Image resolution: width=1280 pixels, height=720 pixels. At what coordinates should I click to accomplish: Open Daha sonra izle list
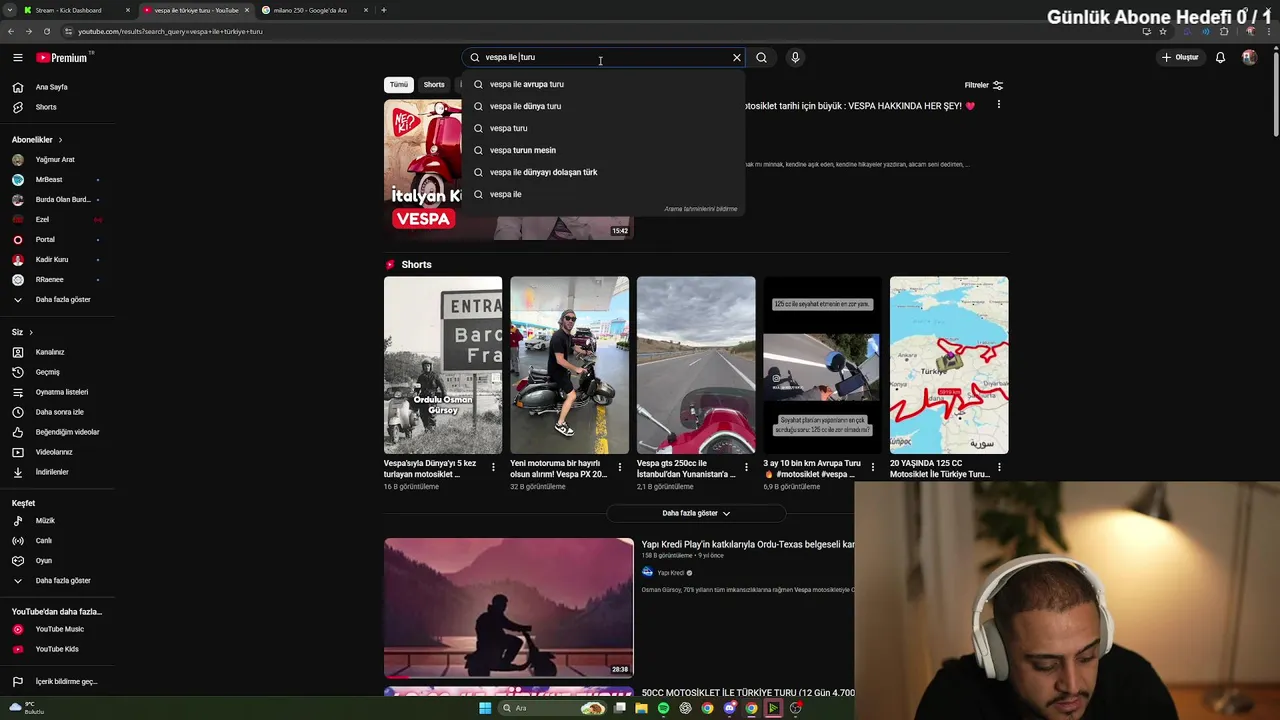click(57, 412)
